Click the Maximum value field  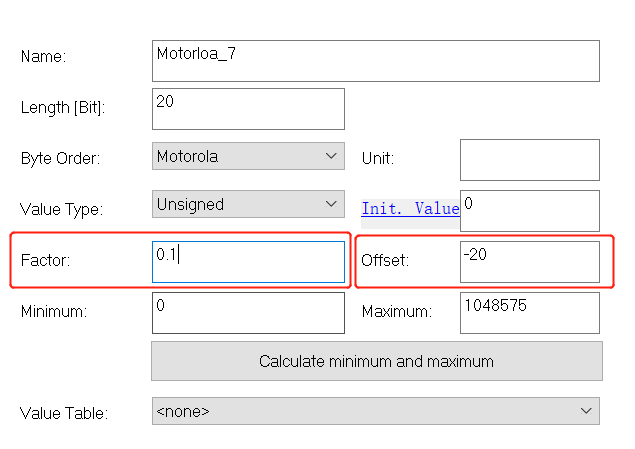(x=529, y=312)
